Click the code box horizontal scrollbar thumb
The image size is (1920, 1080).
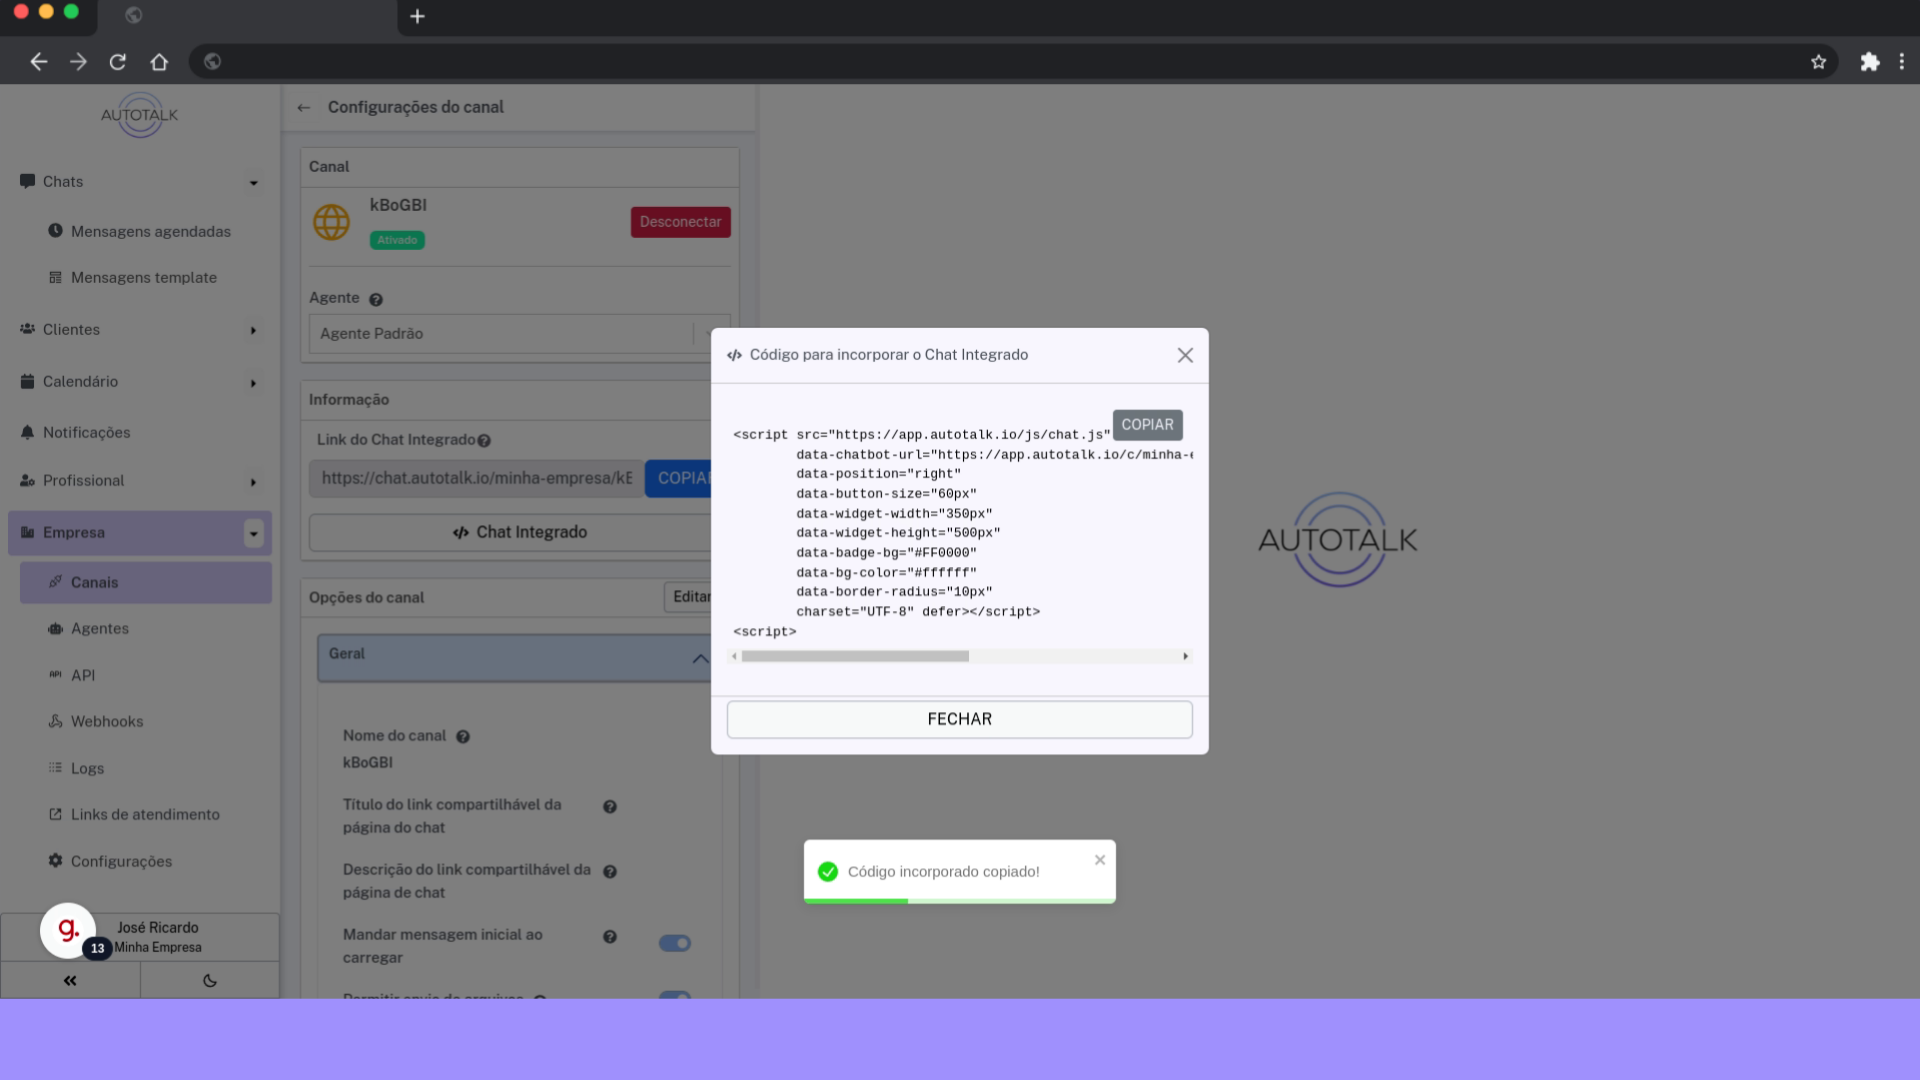[x=855, y=656]
